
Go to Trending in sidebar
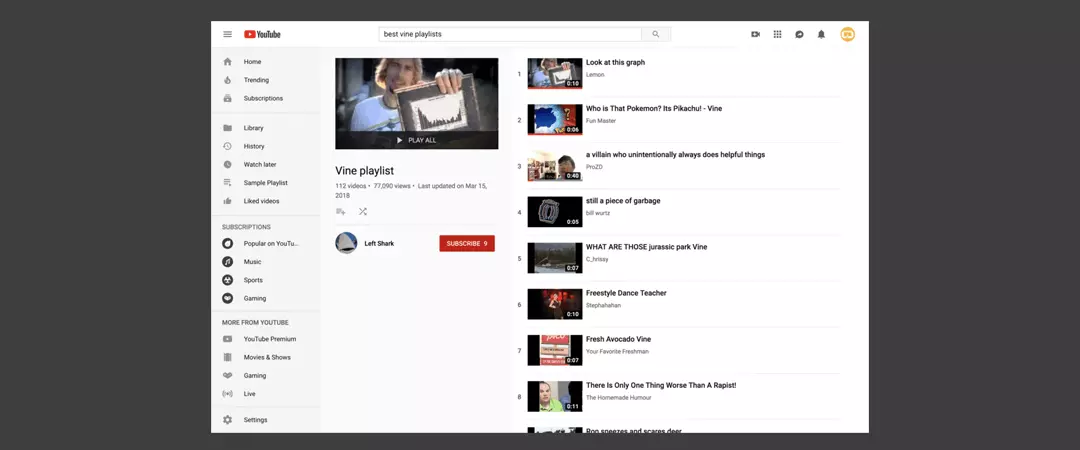(x=256, y=80)
